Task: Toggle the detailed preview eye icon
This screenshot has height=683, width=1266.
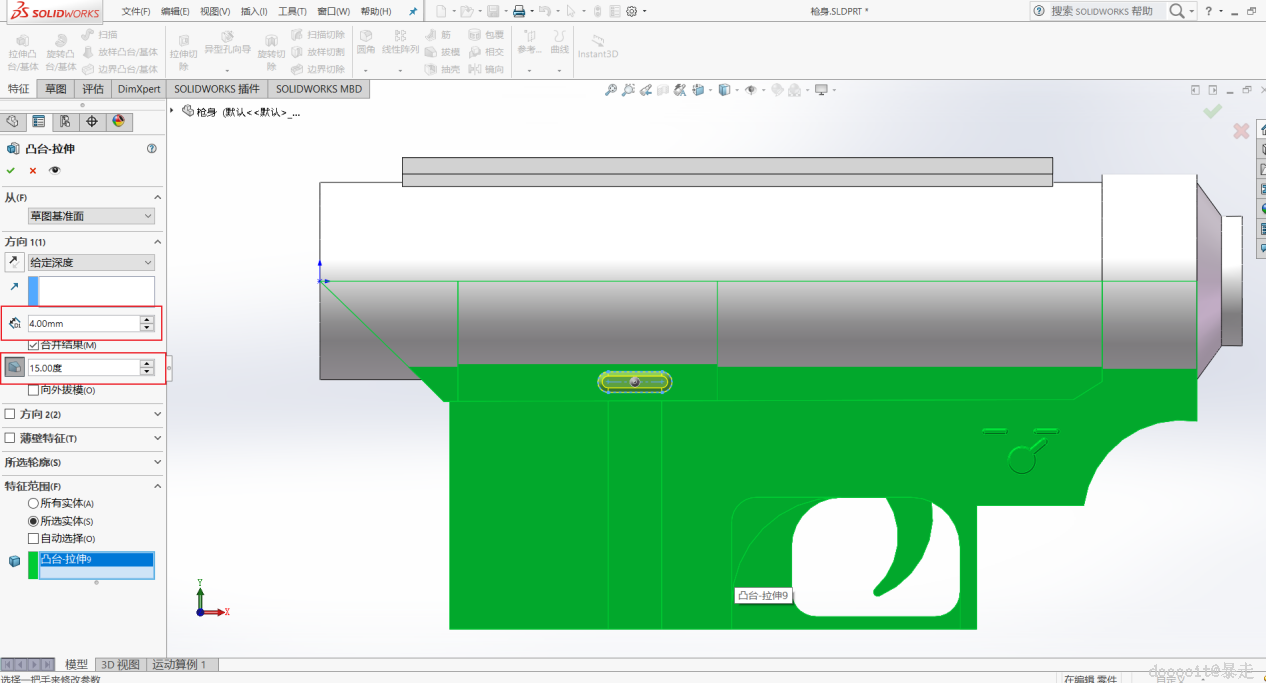Action: click(55, 170)
